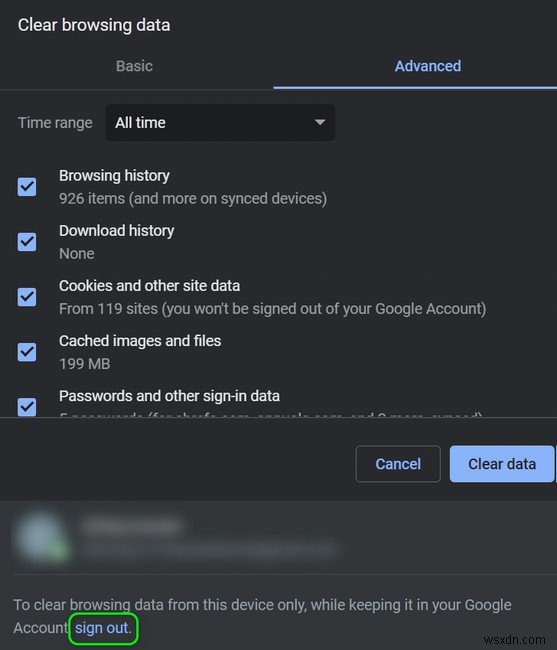Image resolution: width=557 pixels, height=650 pixels.
Task: Click the Cookies and other site data label
Action: point(150,286)
